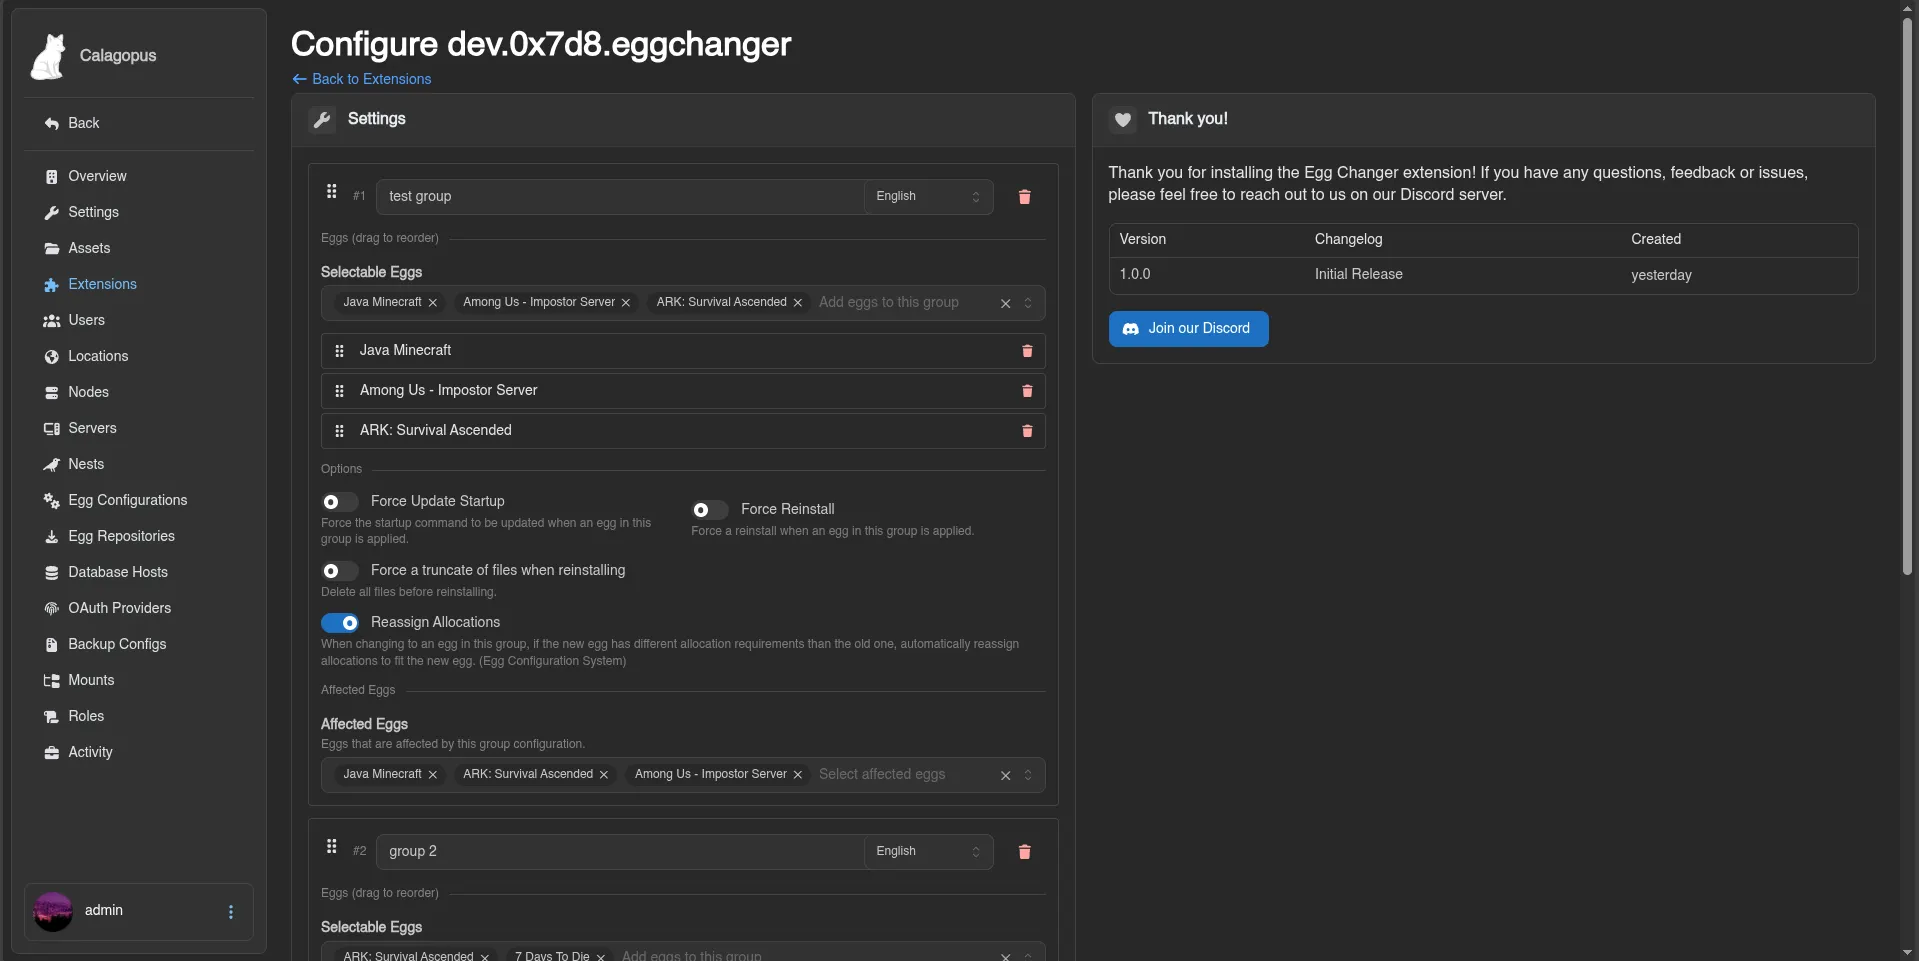Click drag handle on ARK: Survival Ascended row
The width and height of the screenshot is (1919, 961).
pyautogui.click(x=339, y=431)
